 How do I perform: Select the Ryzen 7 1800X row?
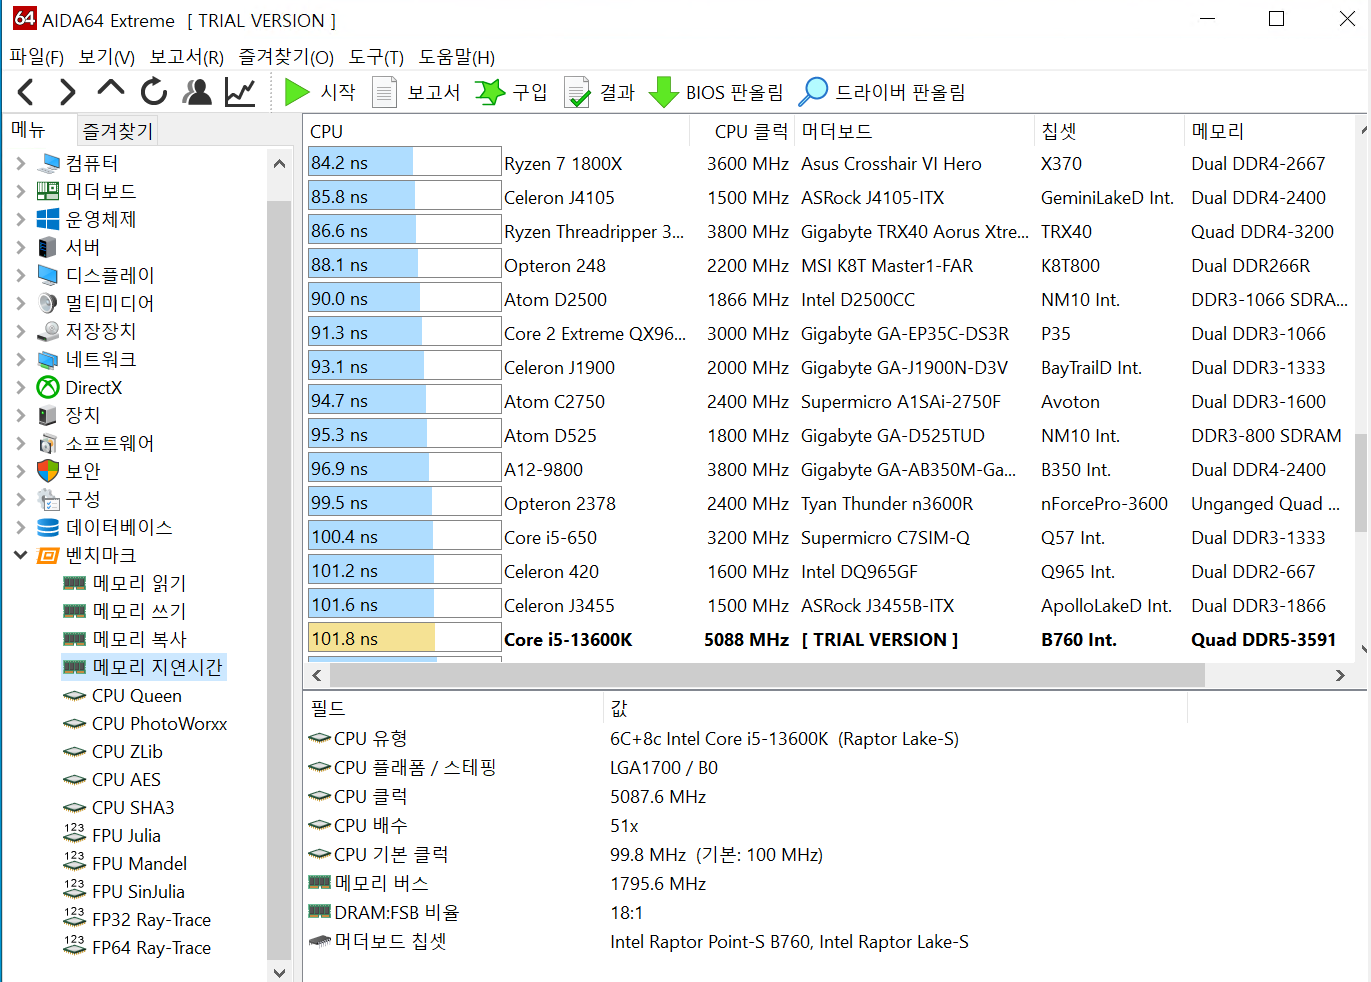click(x=830, y=163)
